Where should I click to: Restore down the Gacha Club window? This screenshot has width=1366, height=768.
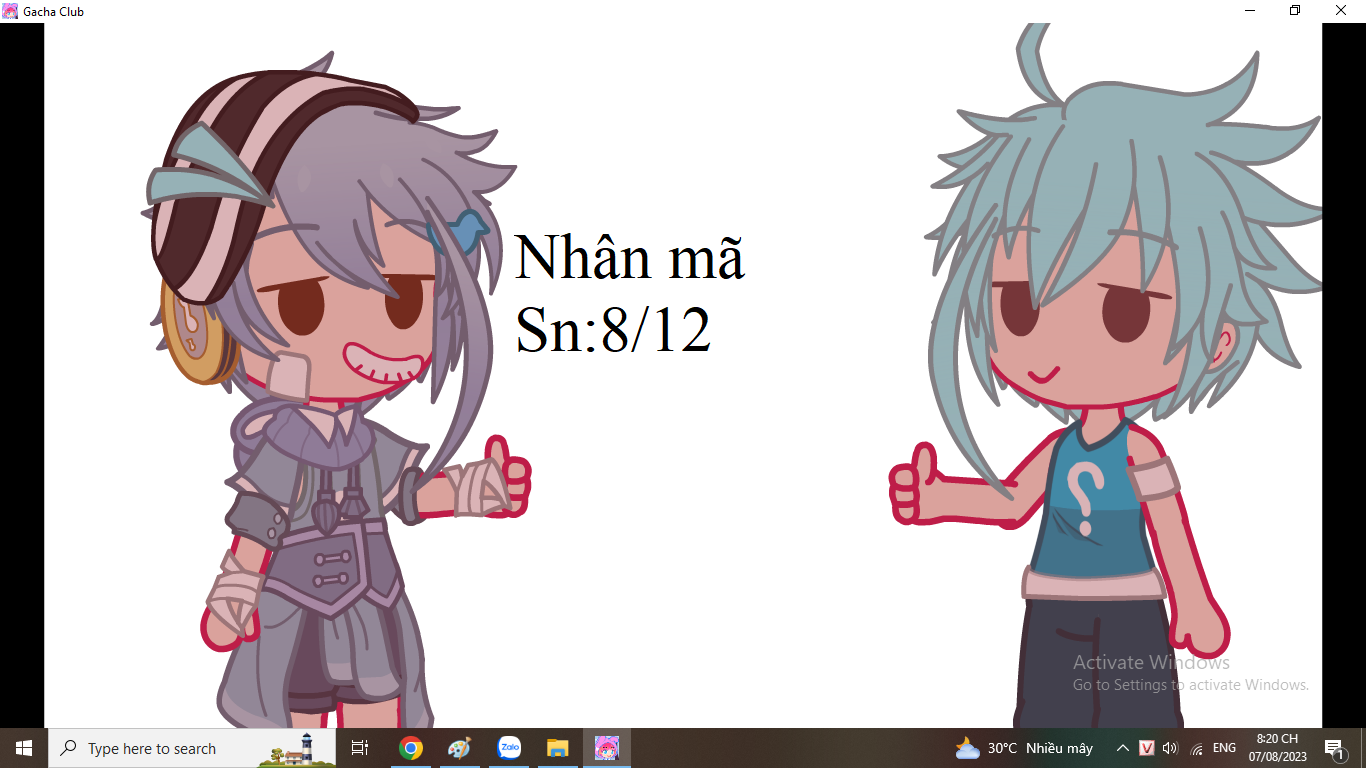(1295, 11)
